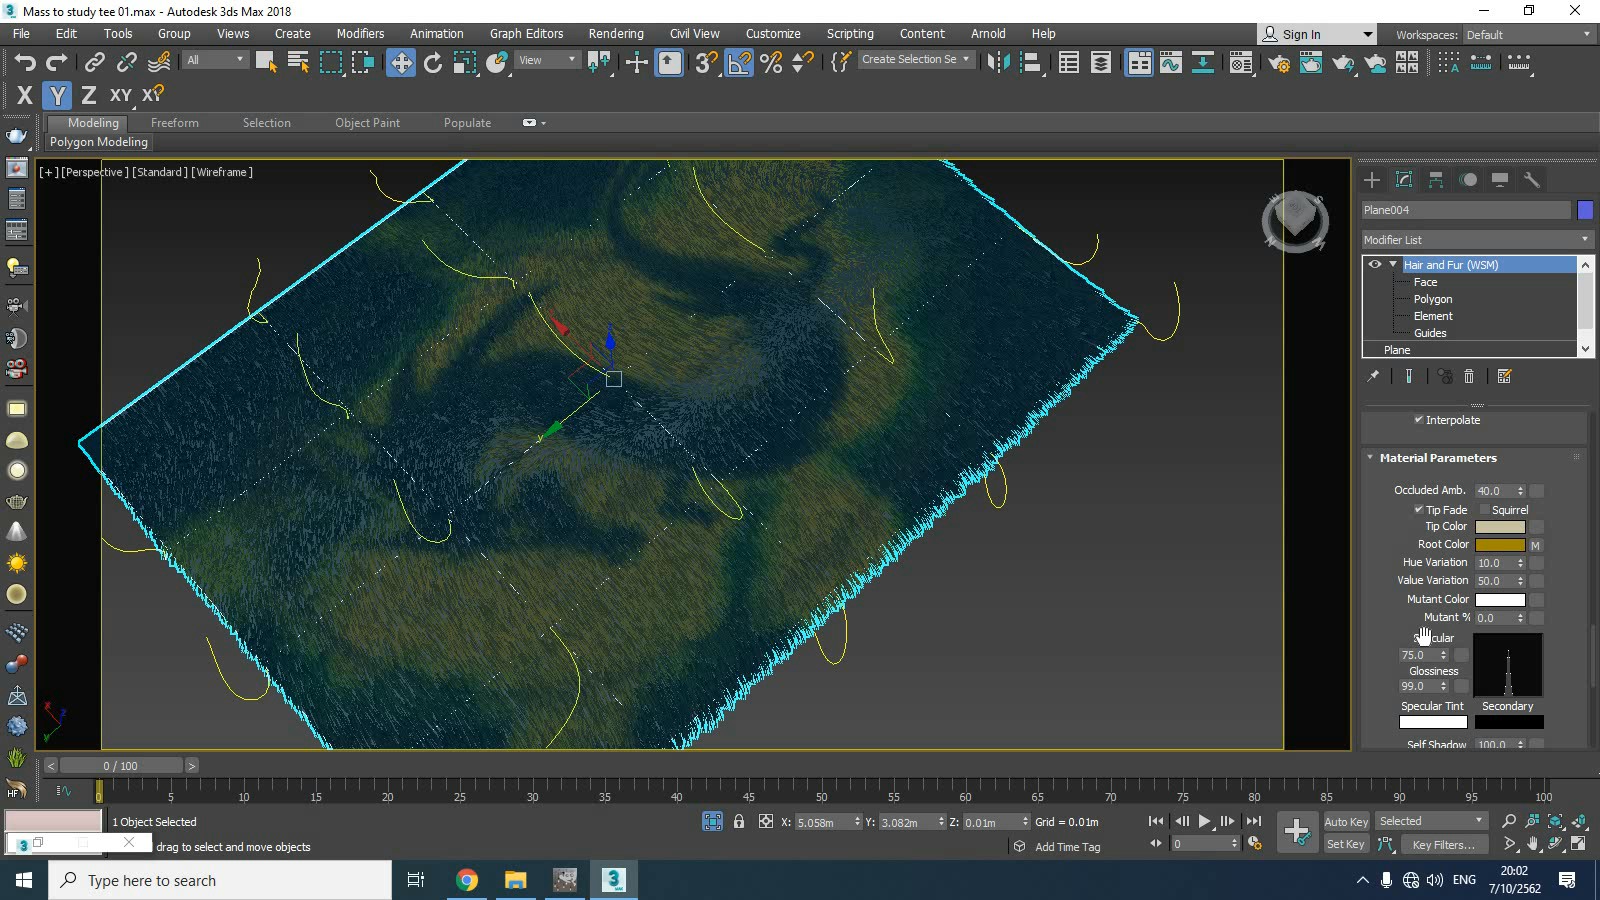Uncheck the Tip Fade checkbox
The image size is (1600, 900).
(1418, 509)
